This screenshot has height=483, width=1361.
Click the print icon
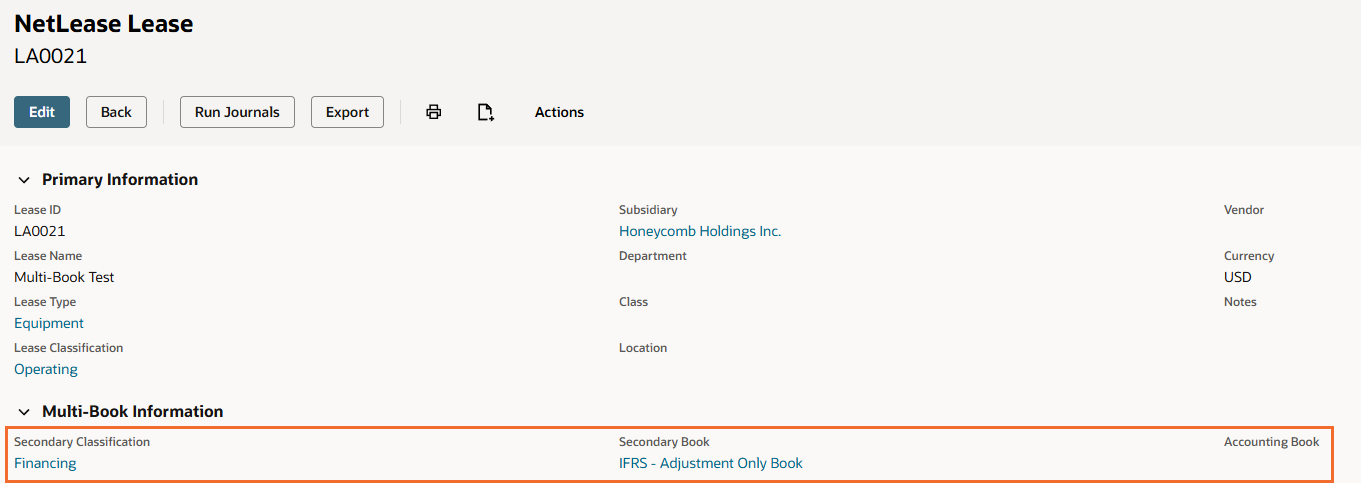pyautogui.click(x=433, y=112)
